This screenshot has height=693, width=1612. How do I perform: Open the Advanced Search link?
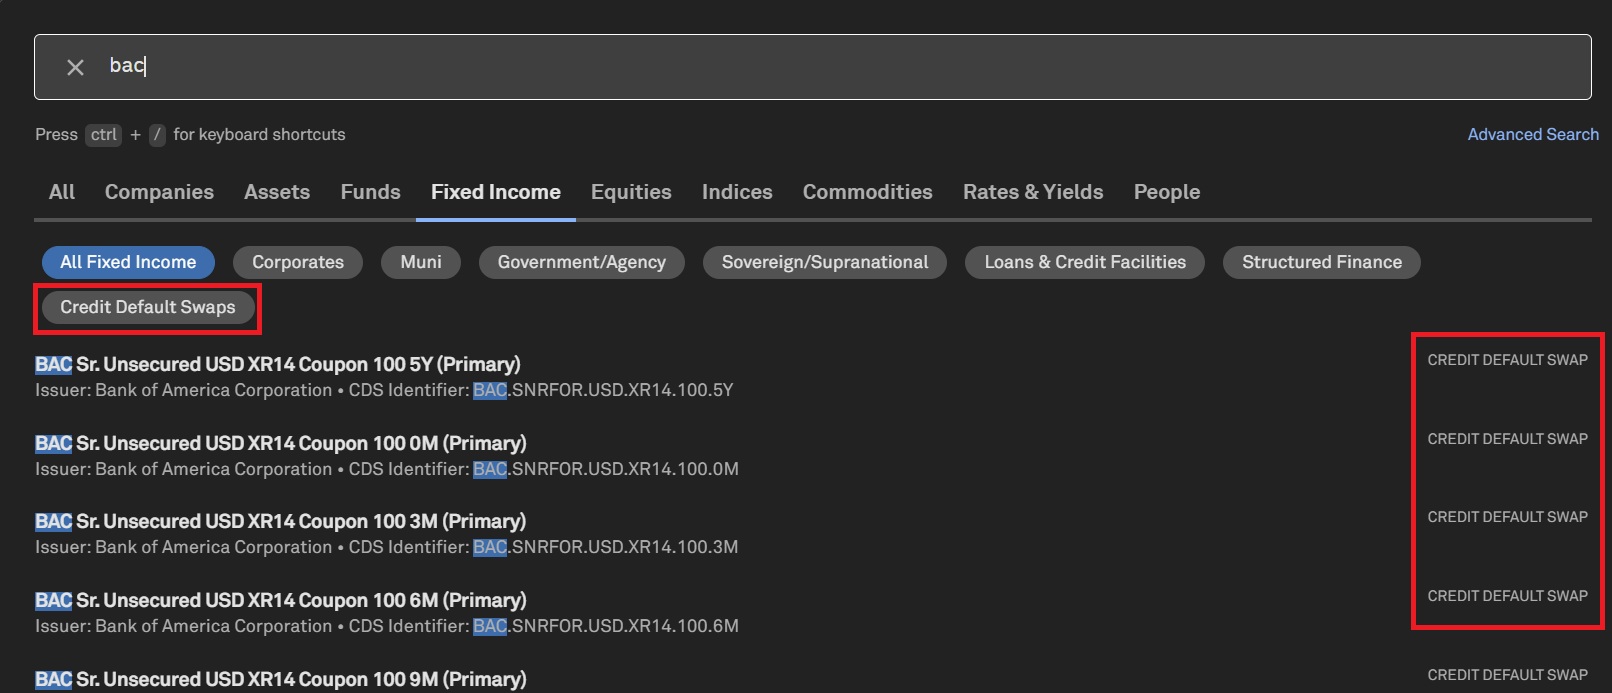pos(1532,134)
